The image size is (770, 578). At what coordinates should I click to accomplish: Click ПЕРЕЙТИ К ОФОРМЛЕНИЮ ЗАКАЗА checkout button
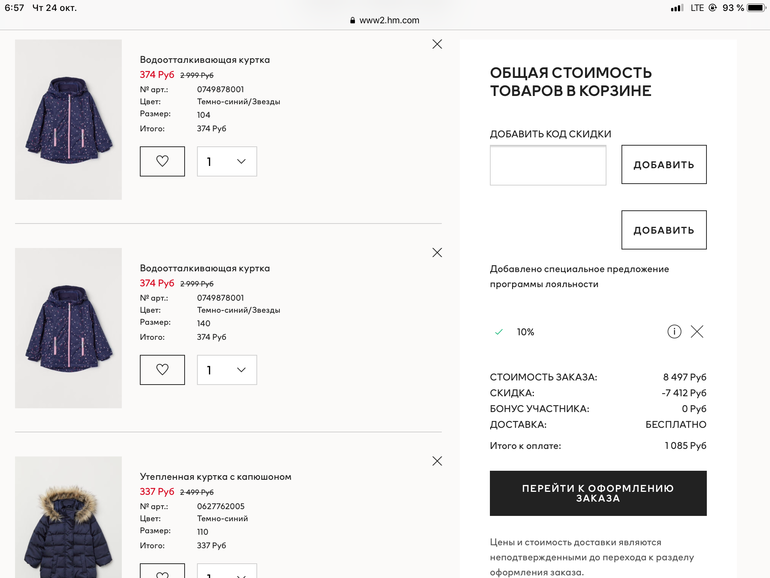(x=598, y=493)
